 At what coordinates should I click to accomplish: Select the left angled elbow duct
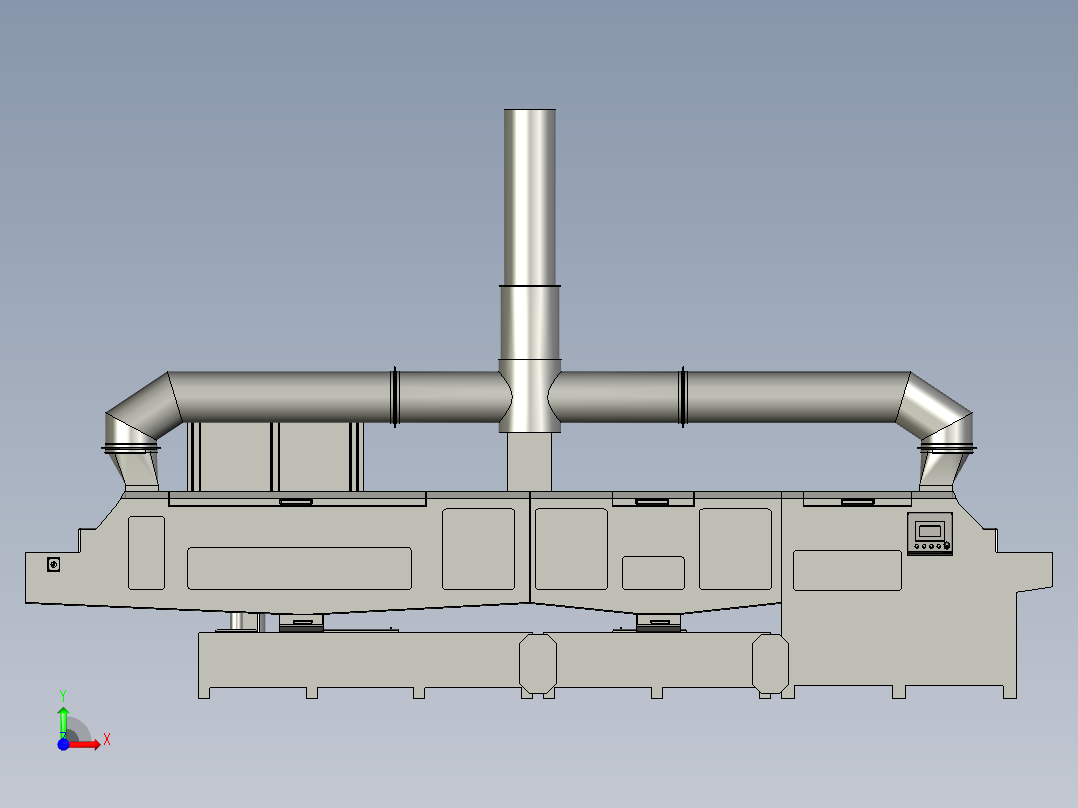[x=143, y=407]
